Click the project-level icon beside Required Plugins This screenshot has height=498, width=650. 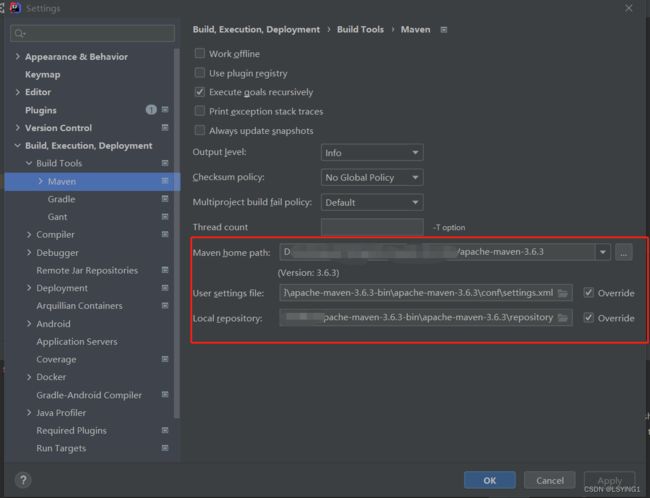[165, 430]
